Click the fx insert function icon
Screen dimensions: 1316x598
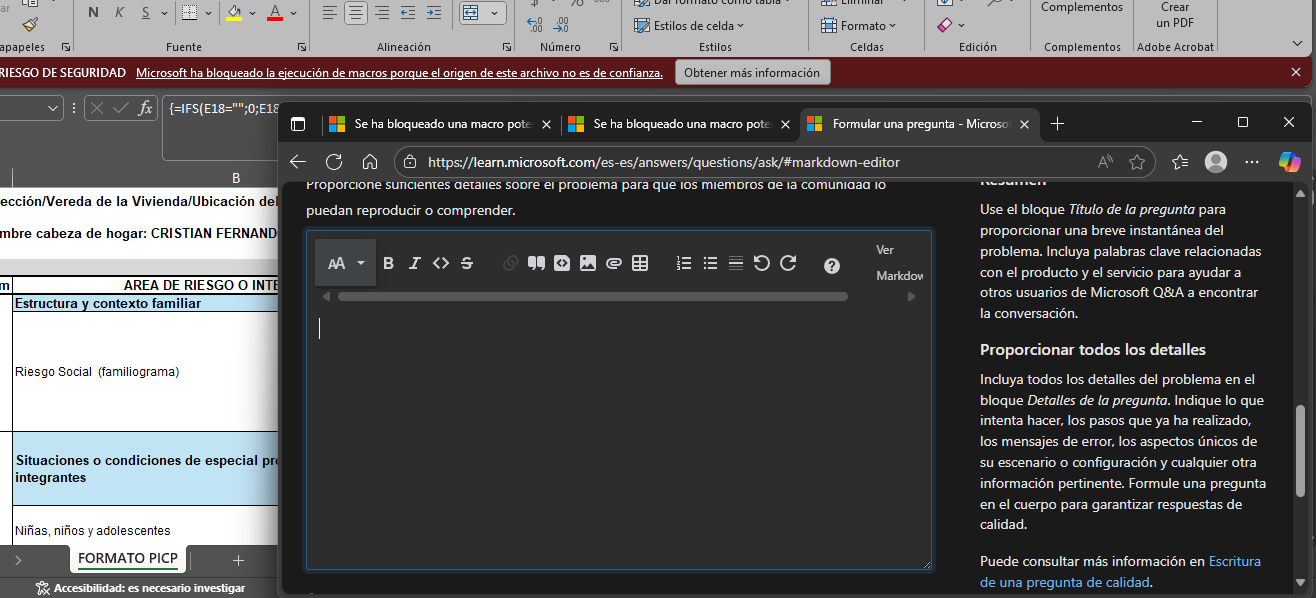[145, 108]
